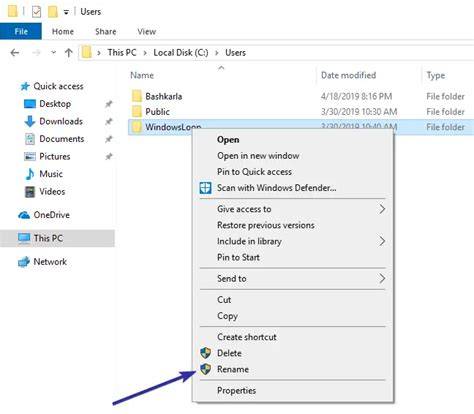Choose Open in new window

point(258,156)
